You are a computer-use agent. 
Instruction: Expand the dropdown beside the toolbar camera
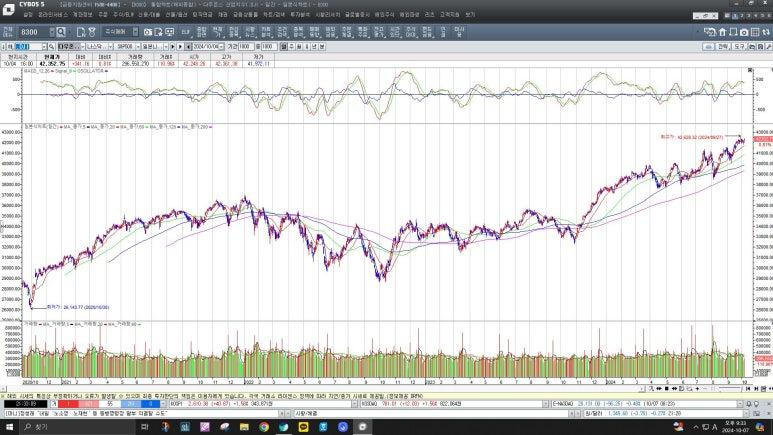point(135,32)
